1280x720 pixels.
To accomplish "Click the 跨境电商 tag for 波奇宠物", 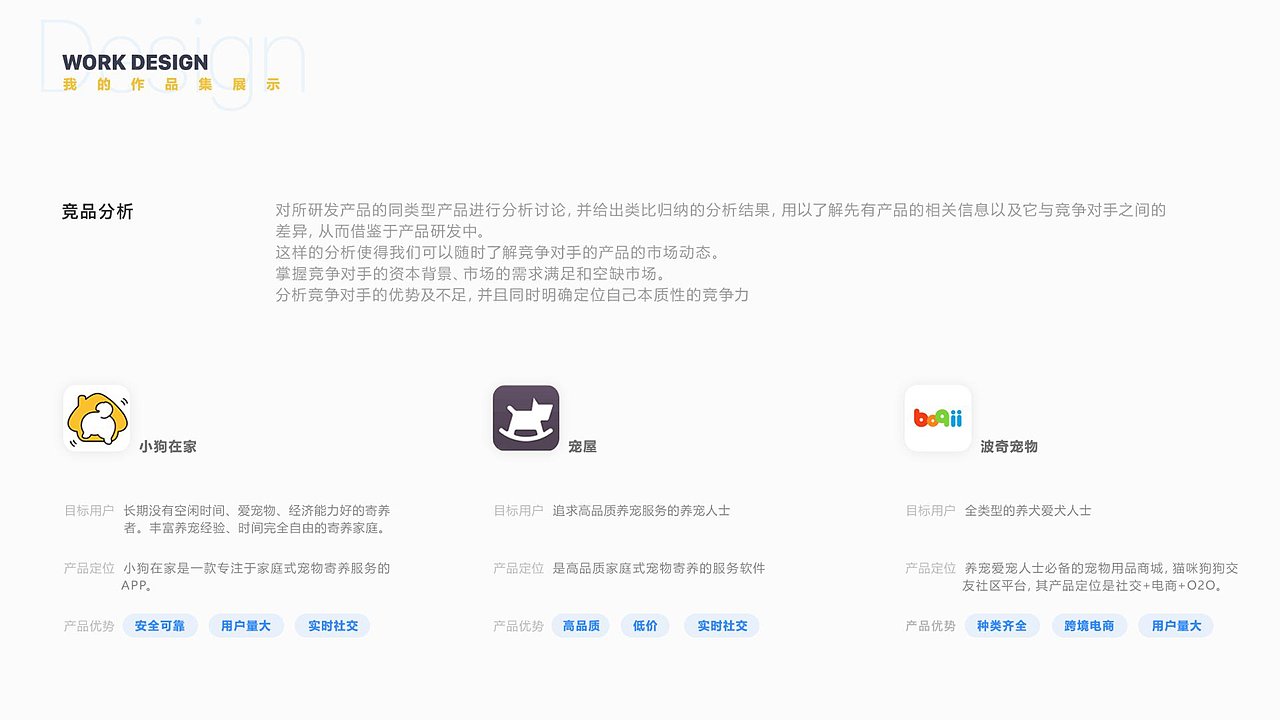I will (x=1089, y=625).
